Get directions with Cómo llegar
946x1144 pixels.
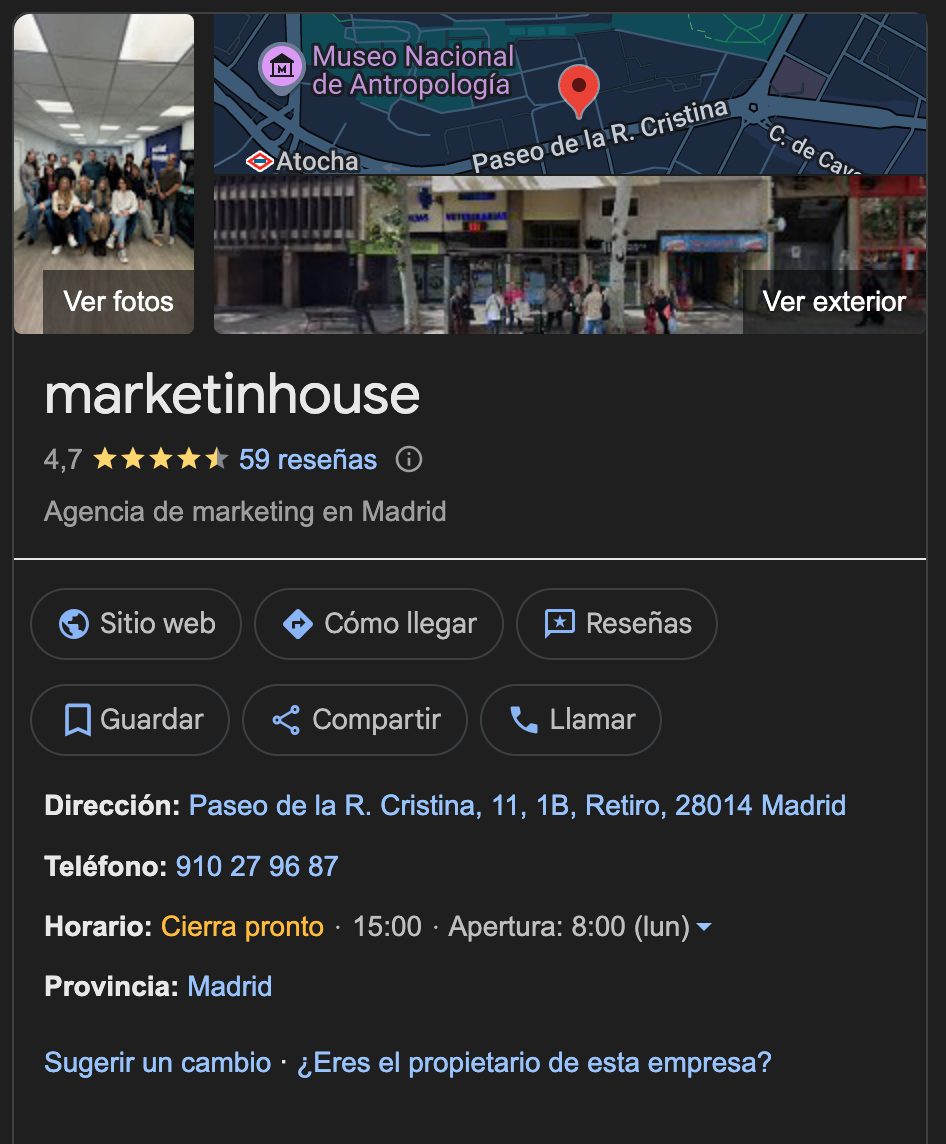379,624
